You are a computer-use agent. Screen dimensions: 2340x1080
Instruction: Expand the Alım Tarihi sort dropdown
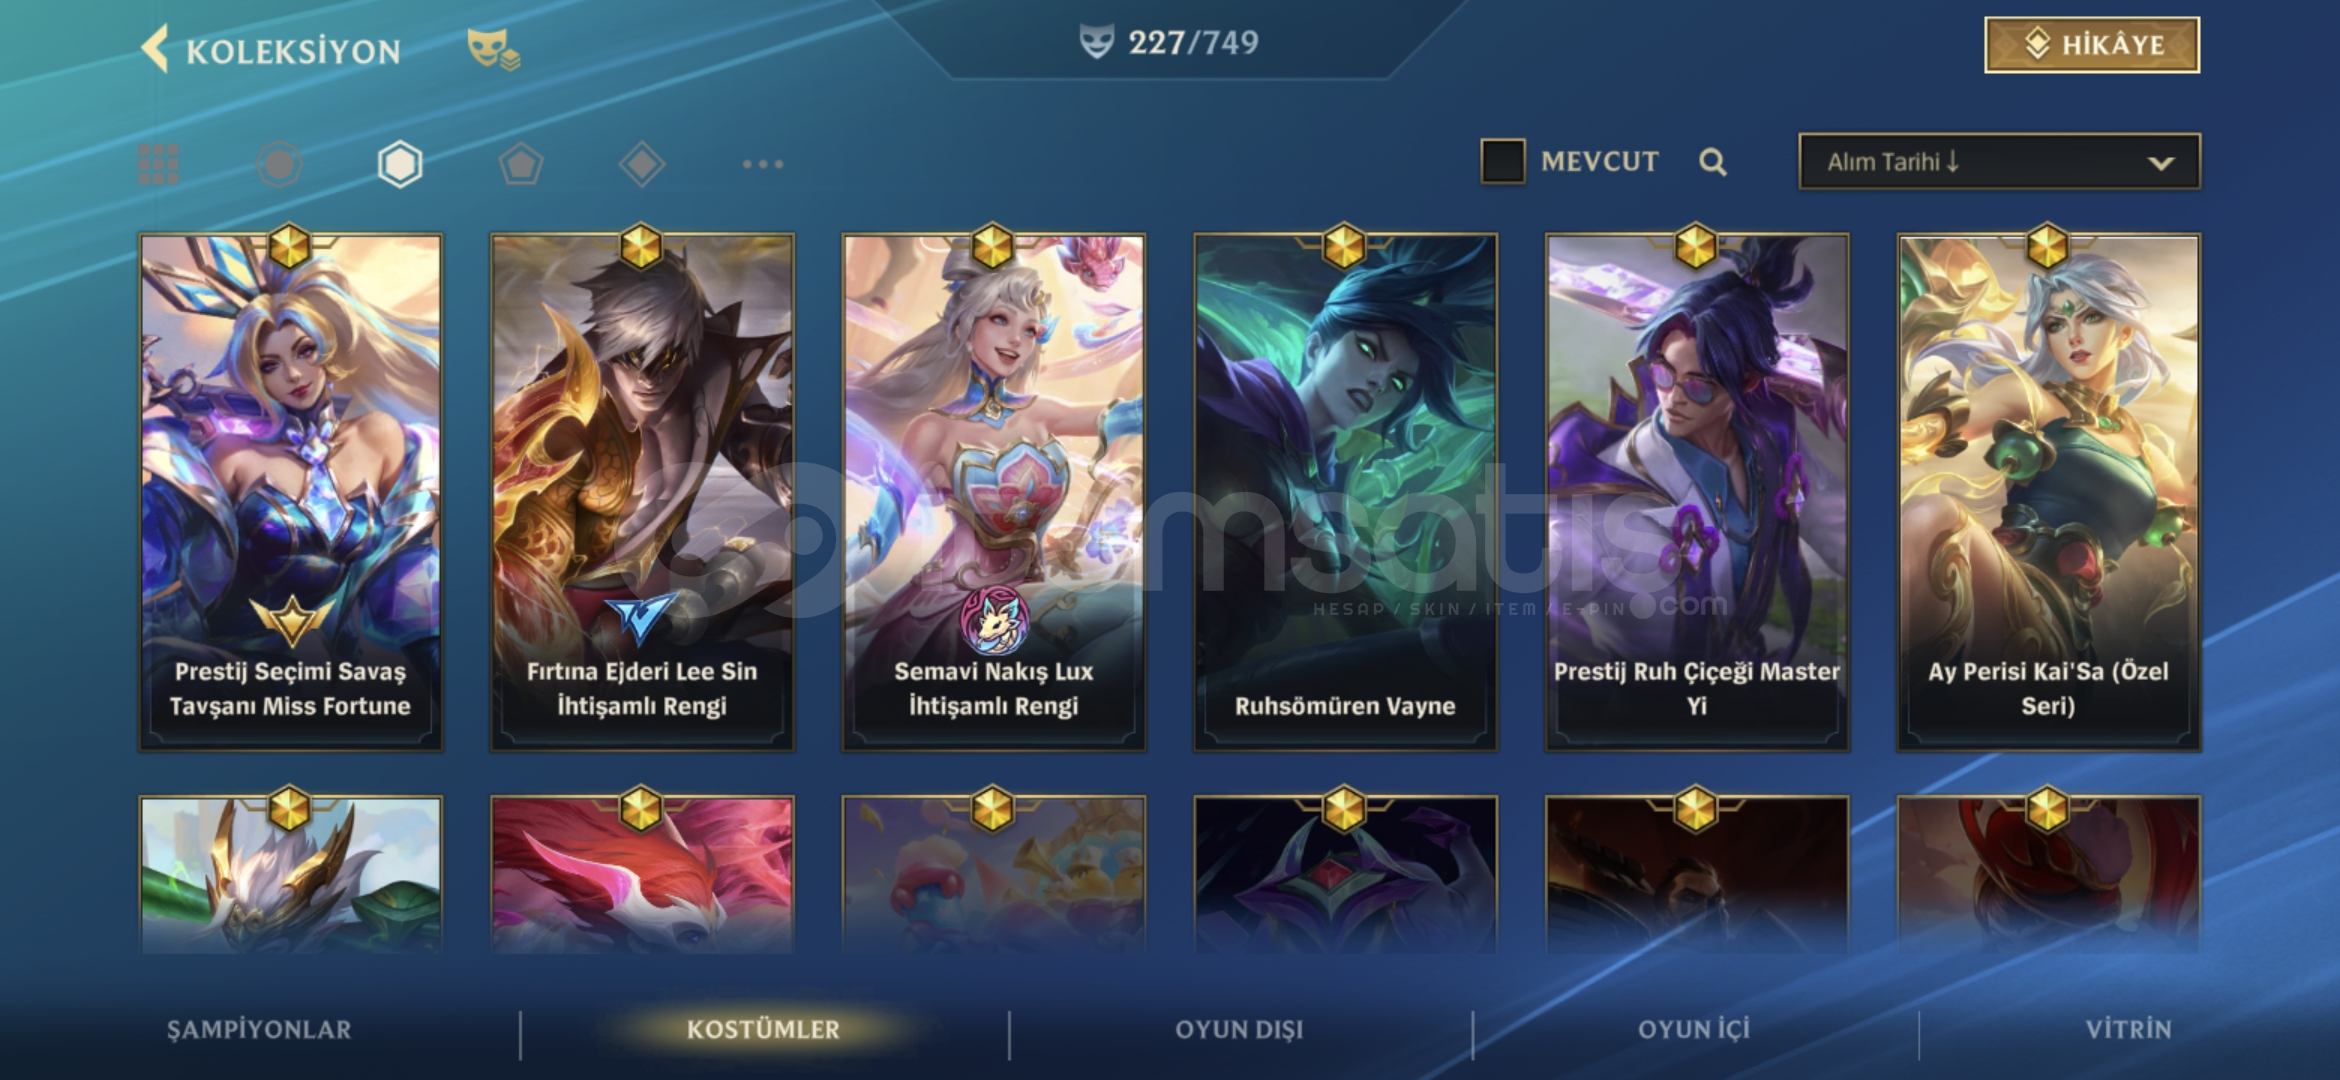pos(1999,161)
